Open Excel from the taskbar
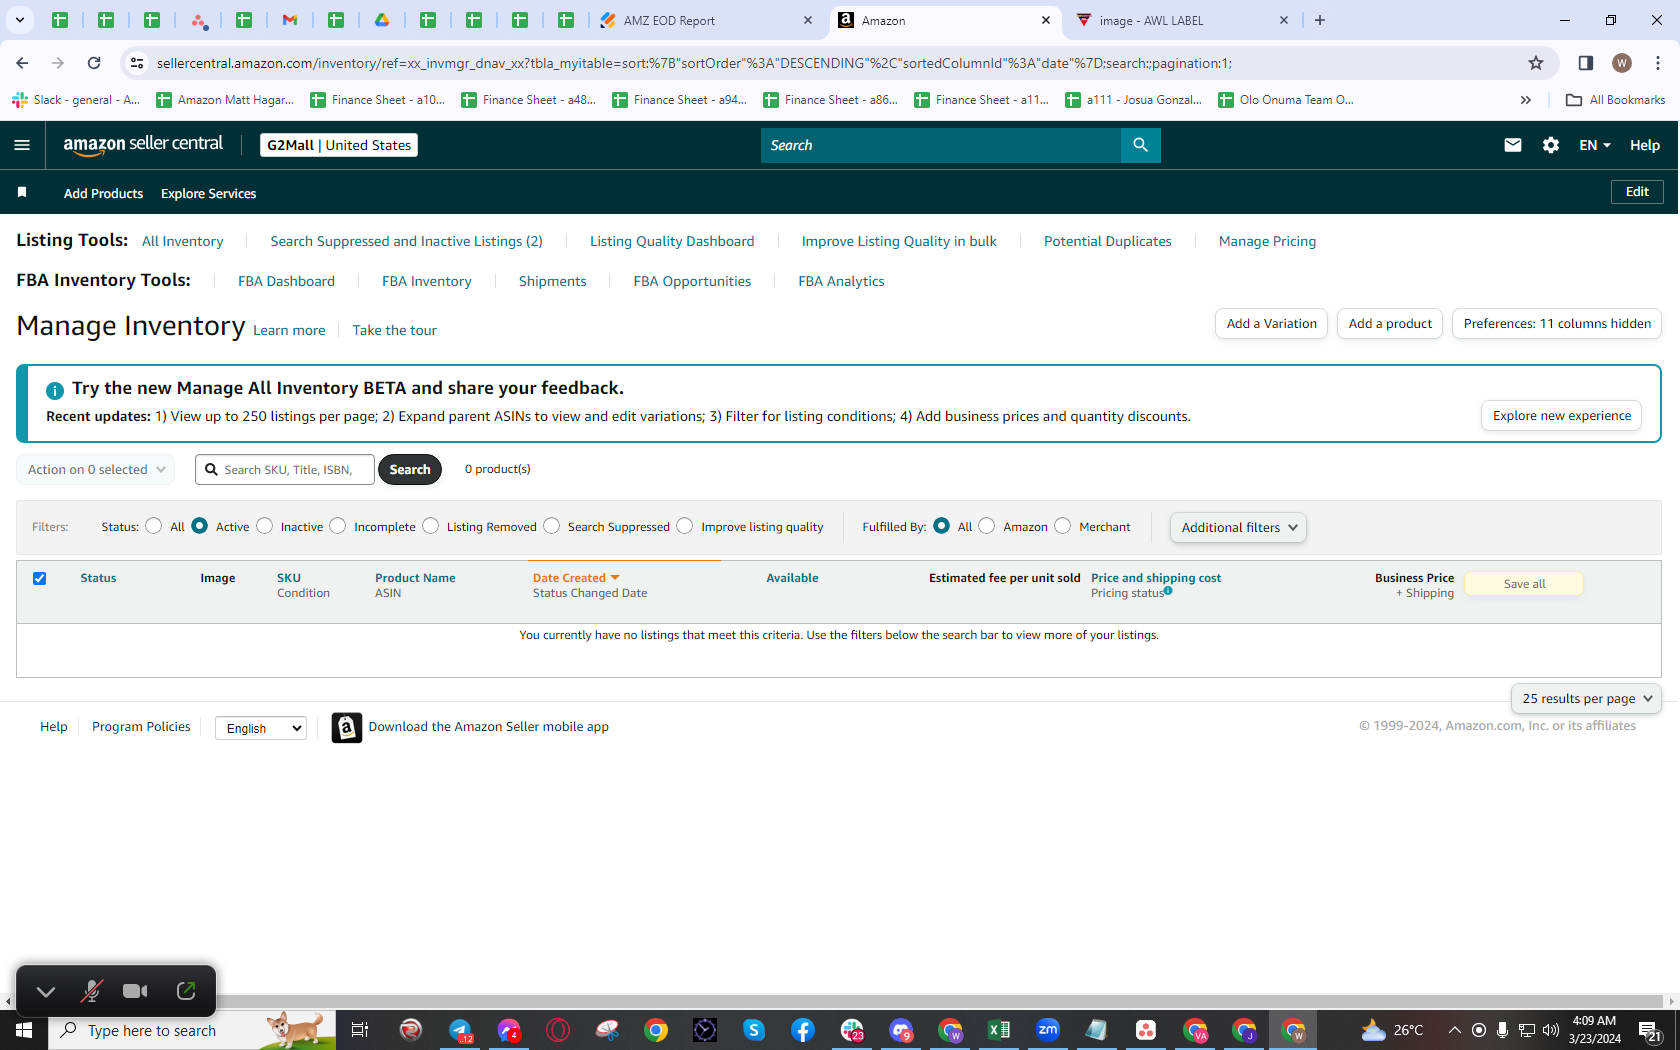This screenshot has width=1680, height=1050. [x=998, y=1030]
